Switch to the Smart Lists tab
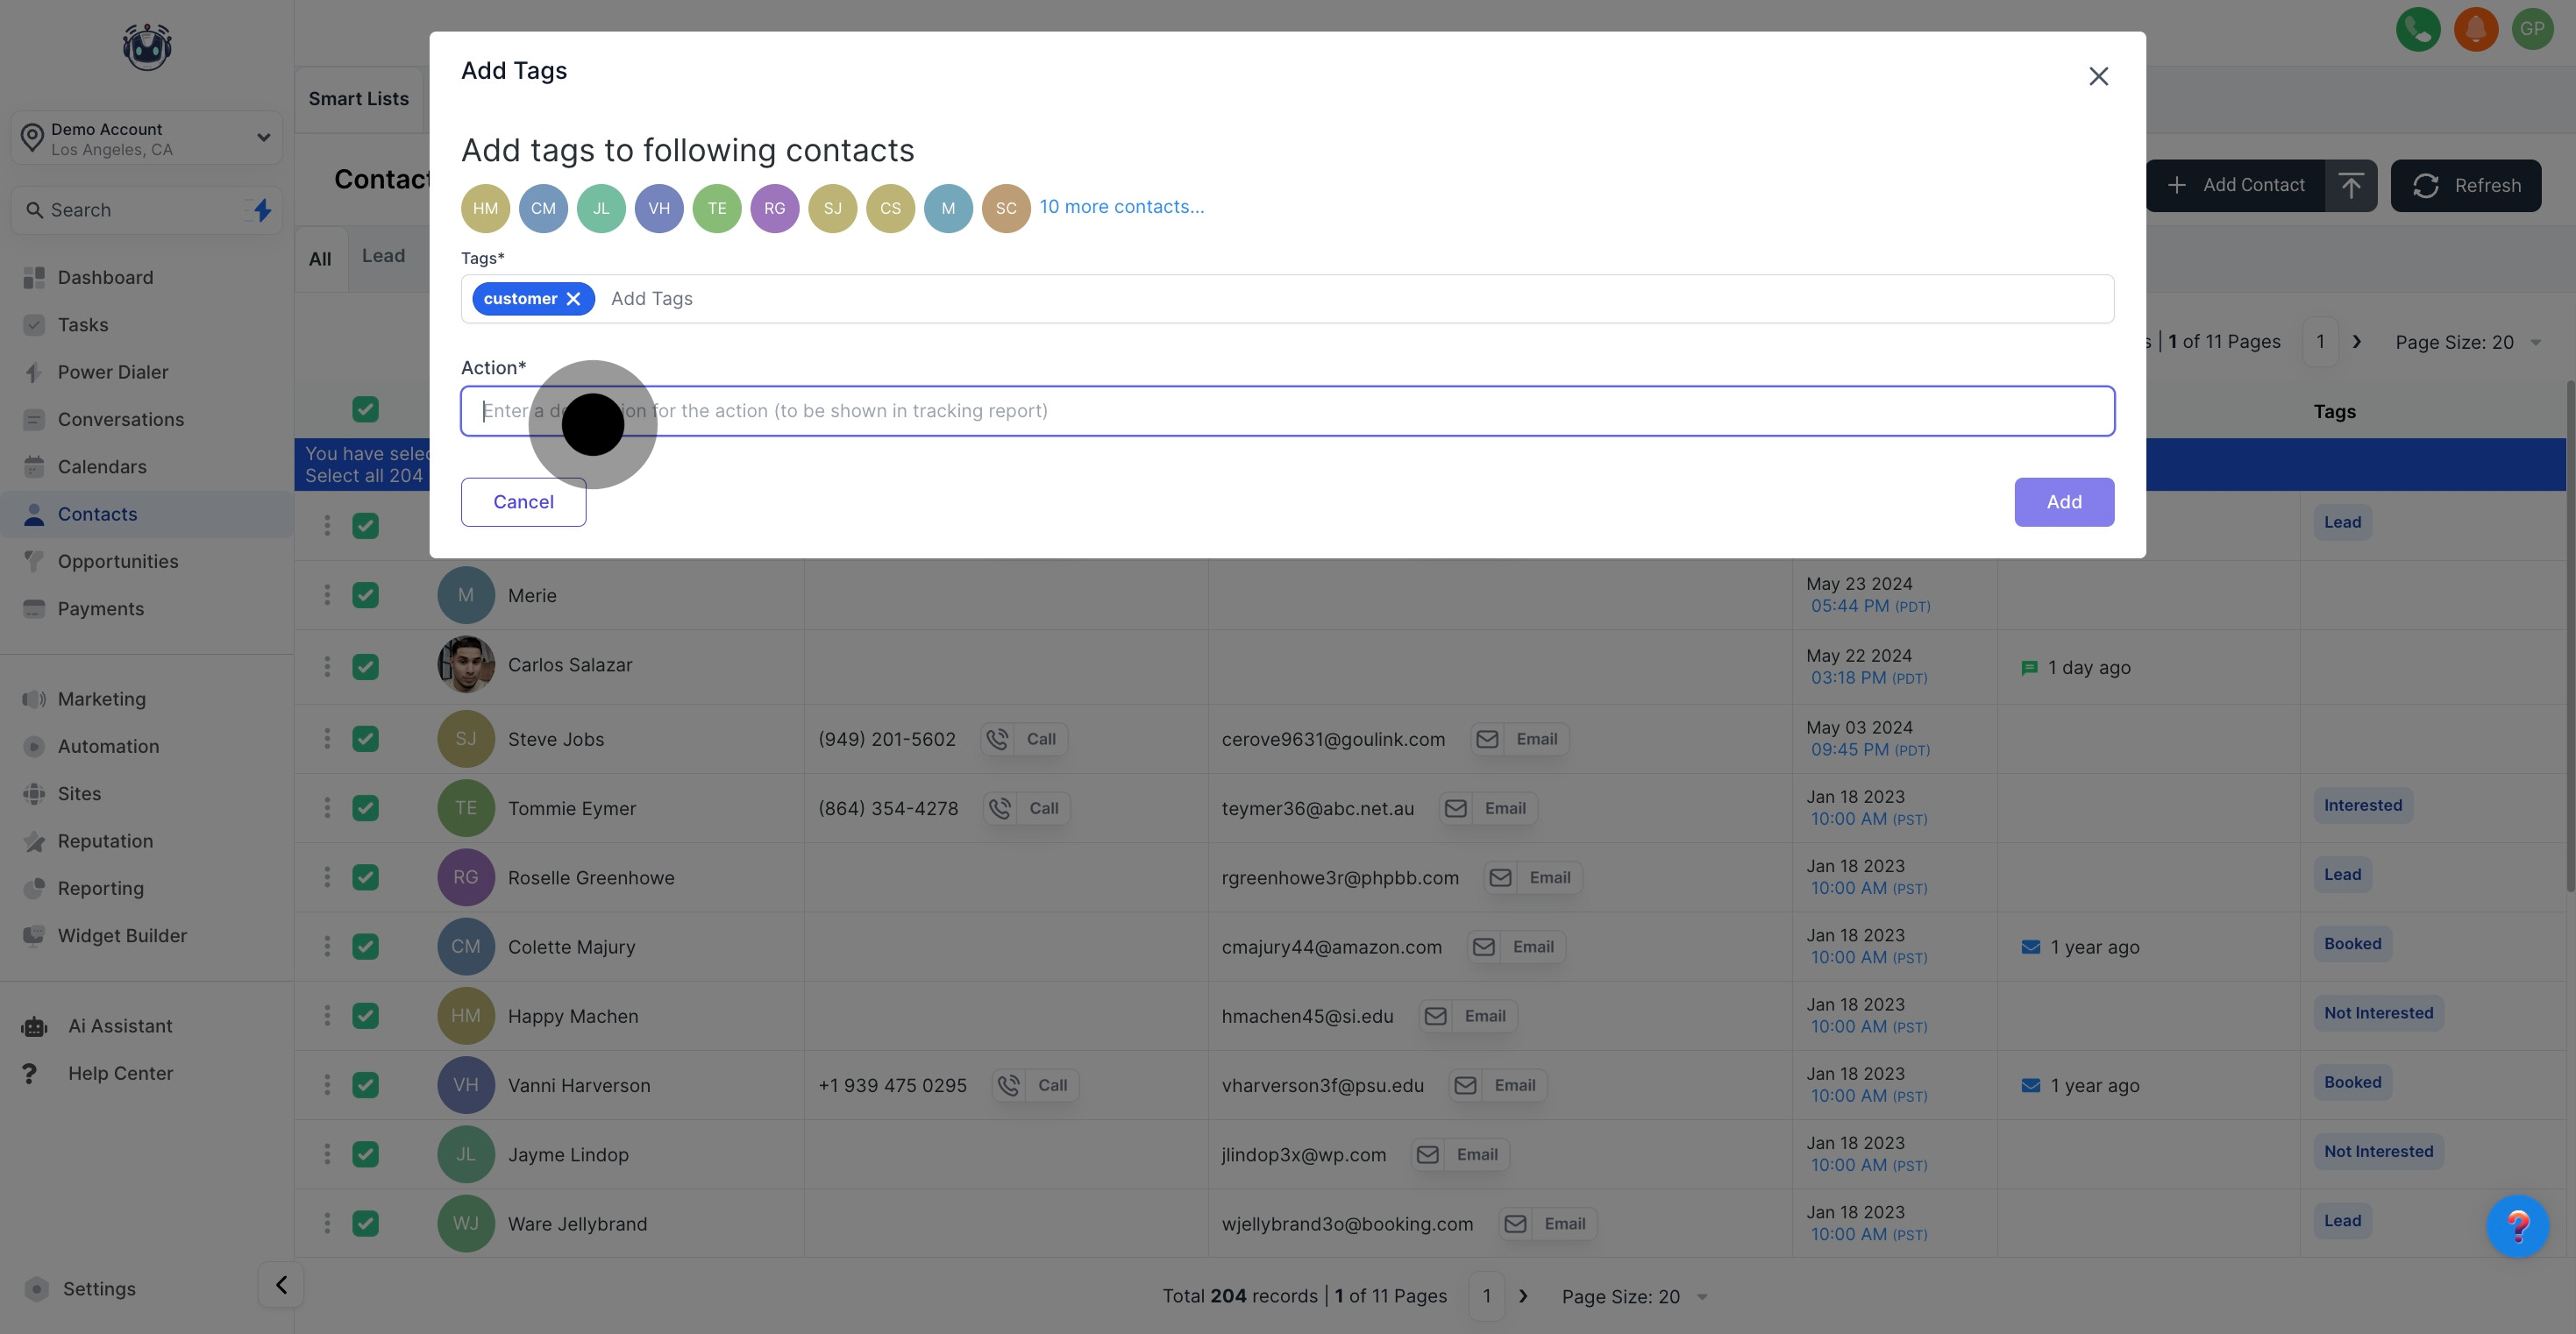 click(358, 99)
